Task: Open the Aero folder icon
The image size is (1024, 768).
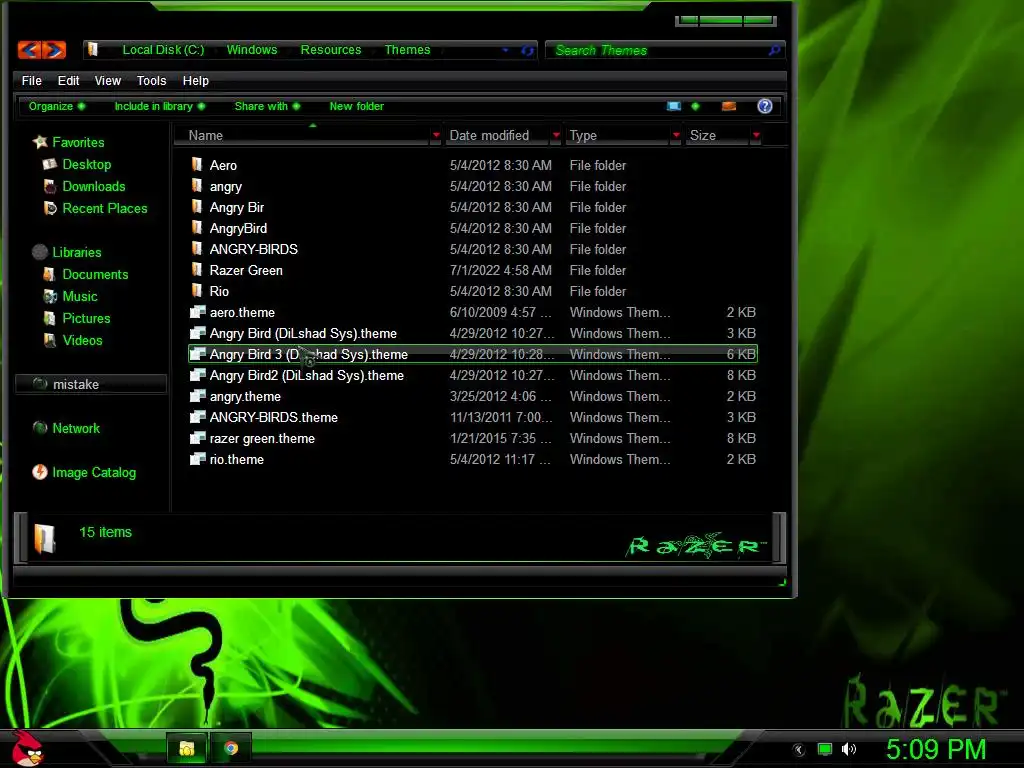Action: click(197, 165)
